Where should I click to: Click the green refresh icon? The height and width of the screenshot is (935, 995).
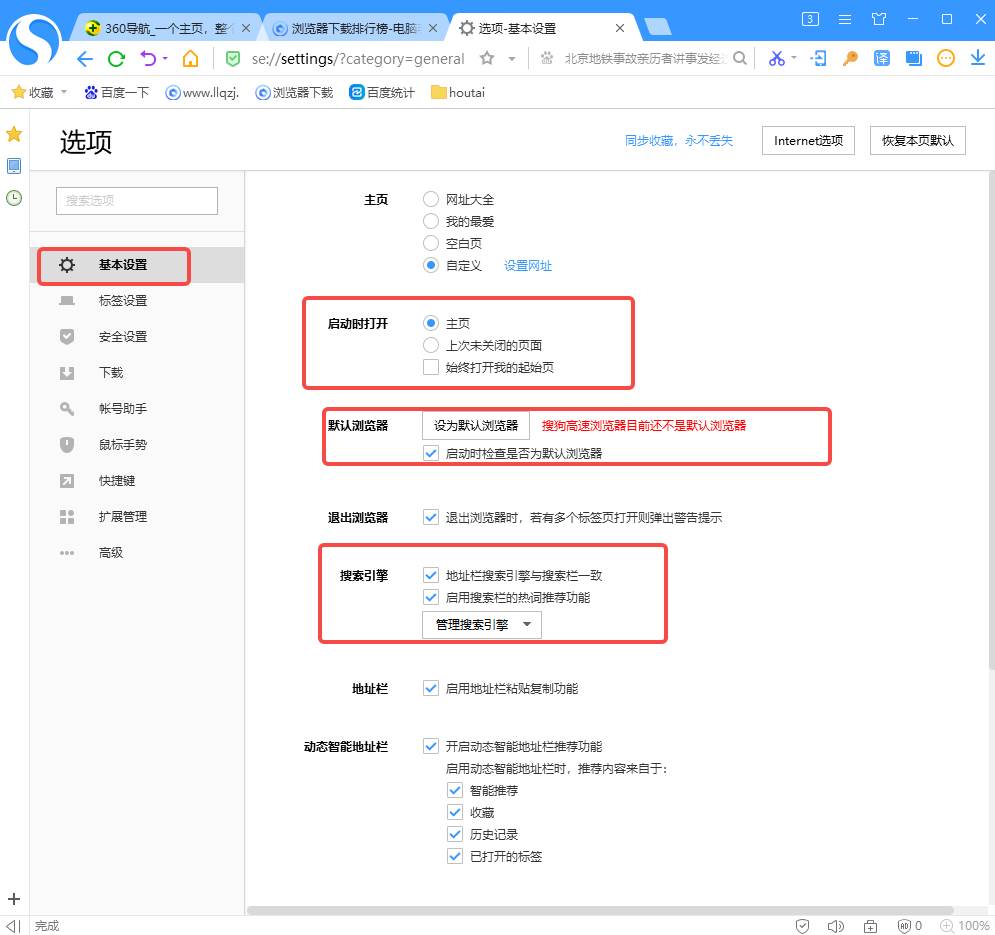116,59
